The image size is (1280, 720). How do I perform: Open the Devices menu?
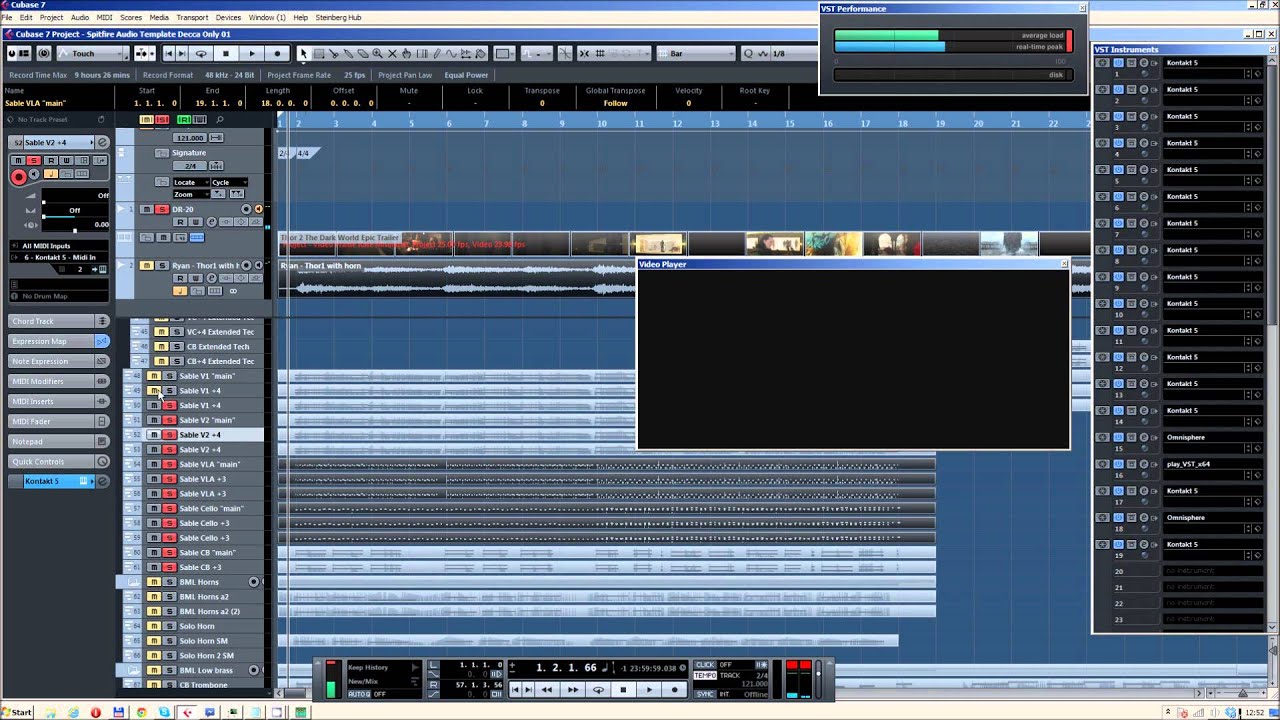[x=228, y=18]
